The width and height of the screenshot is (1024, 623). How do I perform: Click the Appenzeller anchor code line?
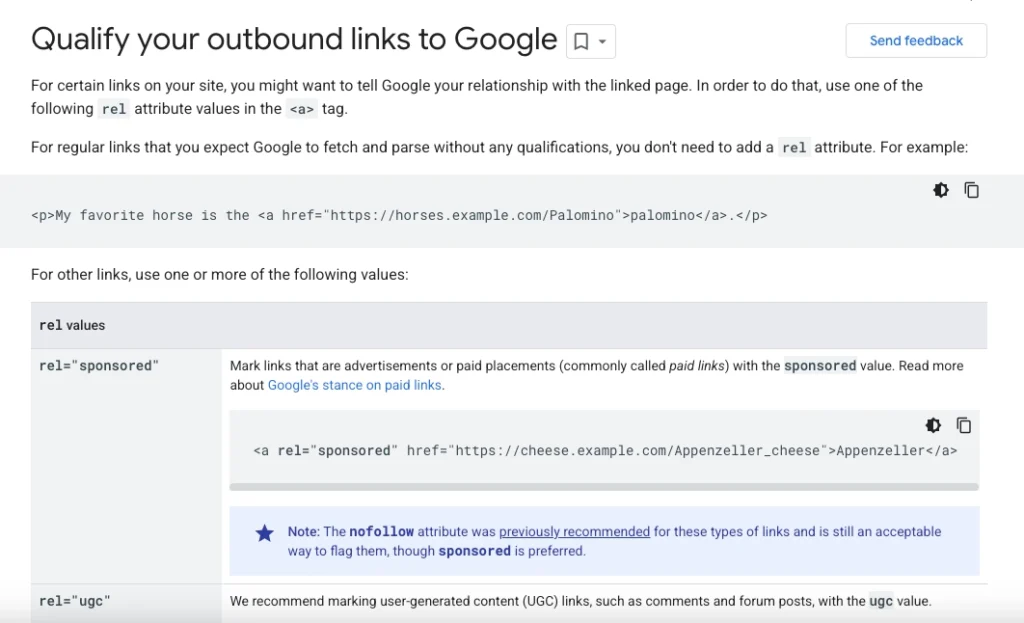tap(604, 451)
